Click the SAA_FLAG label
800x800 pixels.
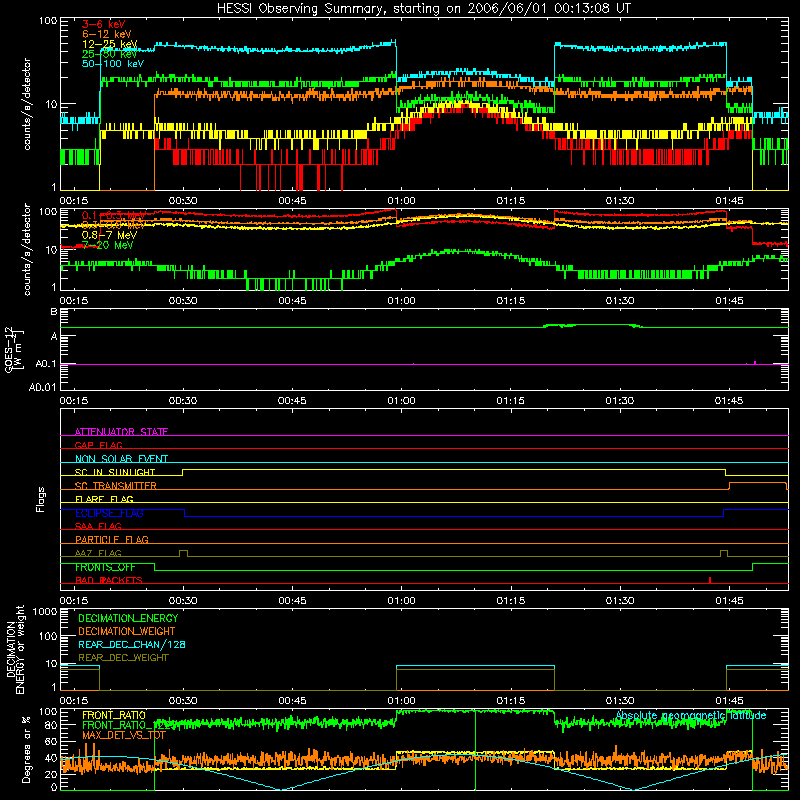tap(98, 526)
